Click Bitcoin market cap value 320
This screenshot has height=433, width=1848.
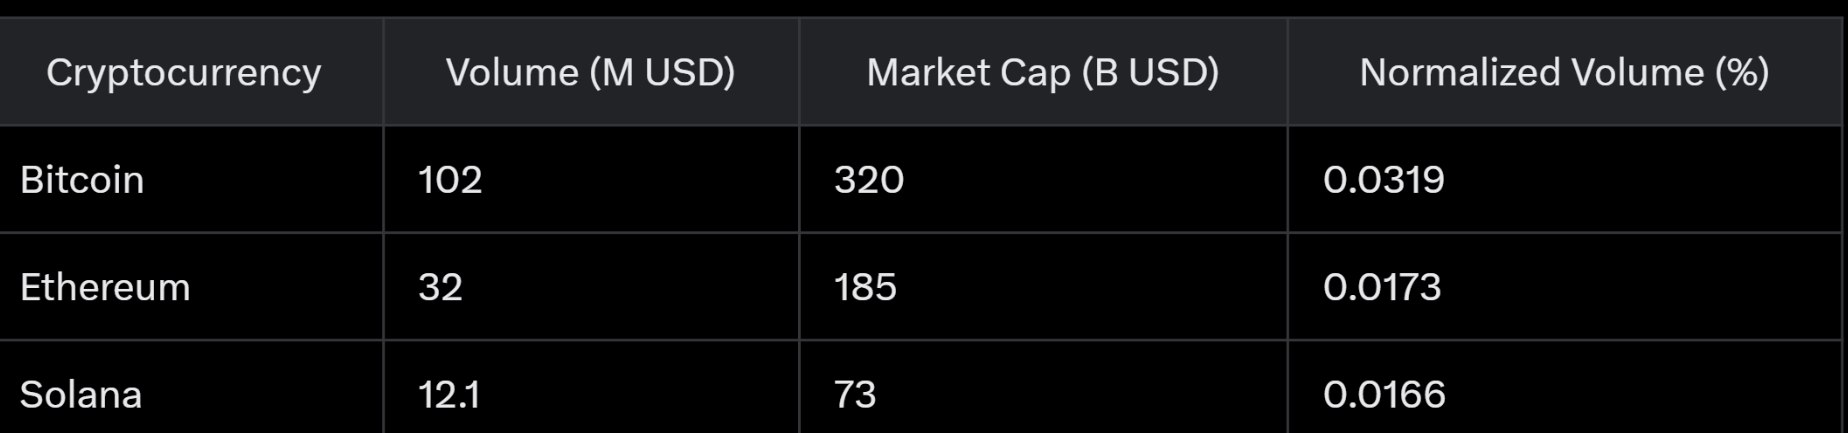click(x=869, y=180)
